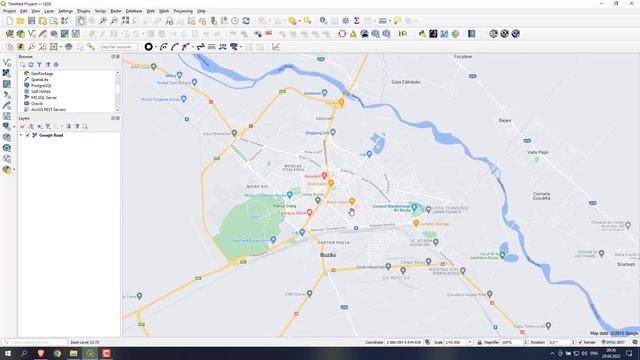The width and height of the screenshot is (640, 360).
Task: Click Filter Legend by Map Content icon
Action: click(x=48, y=127)
